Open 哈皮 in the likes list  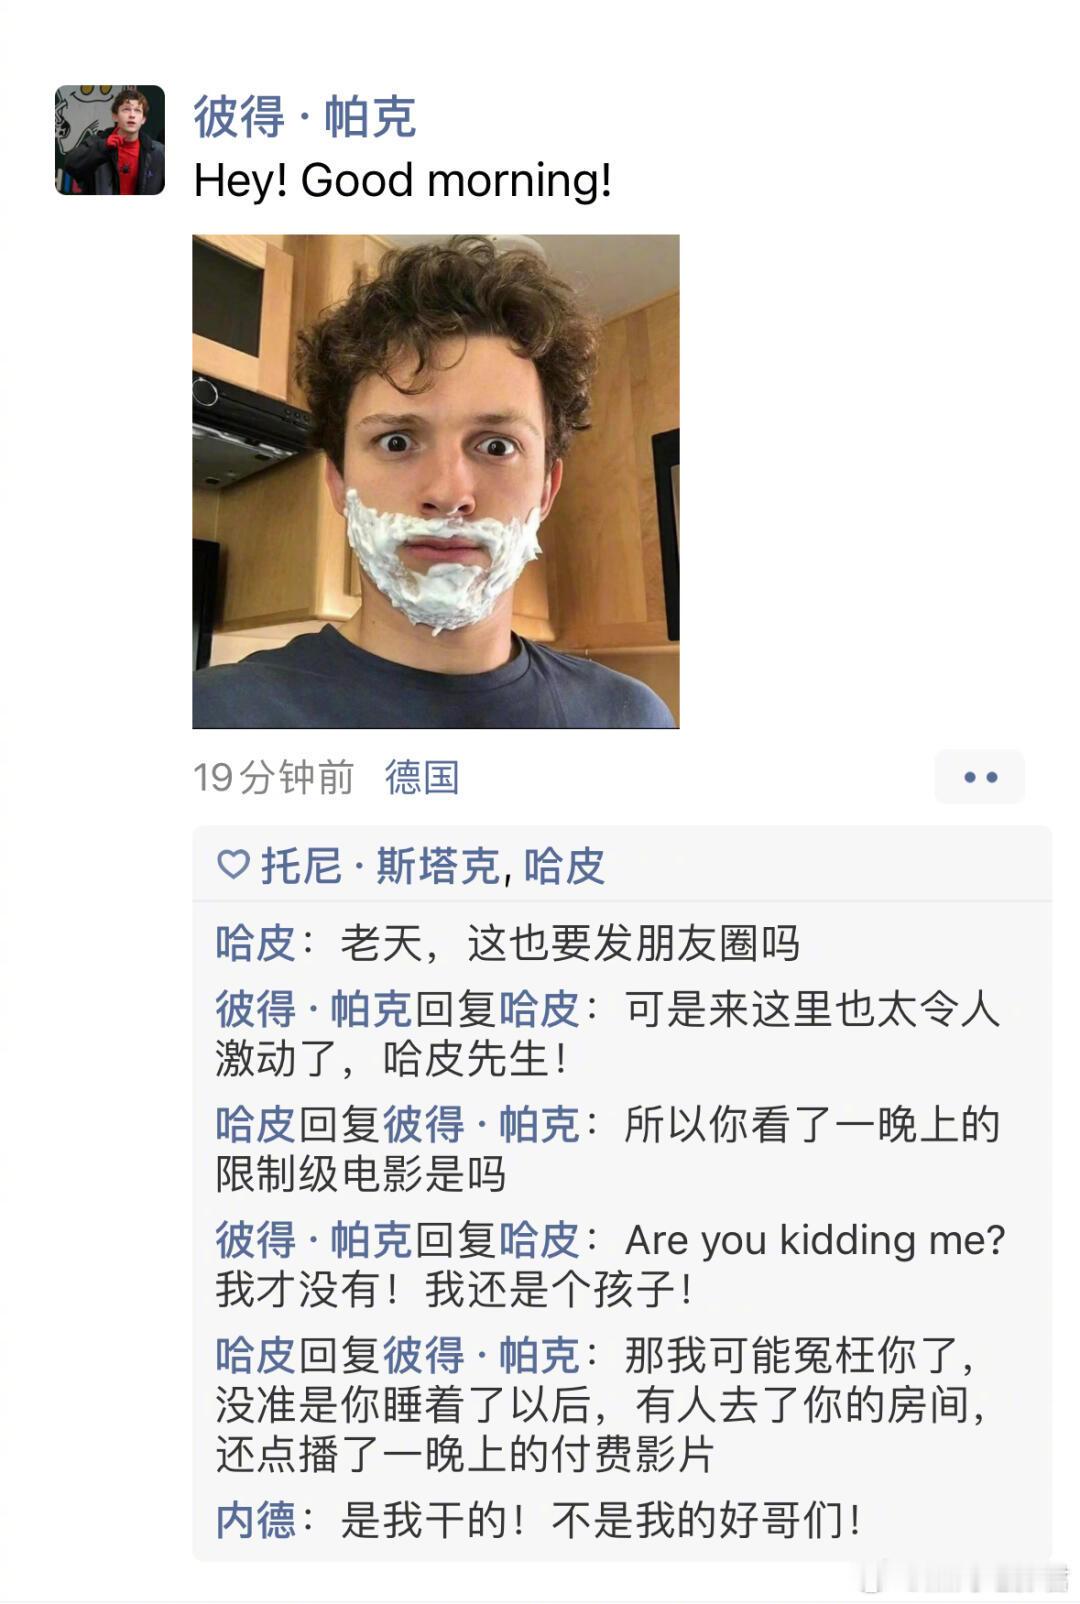564,866
